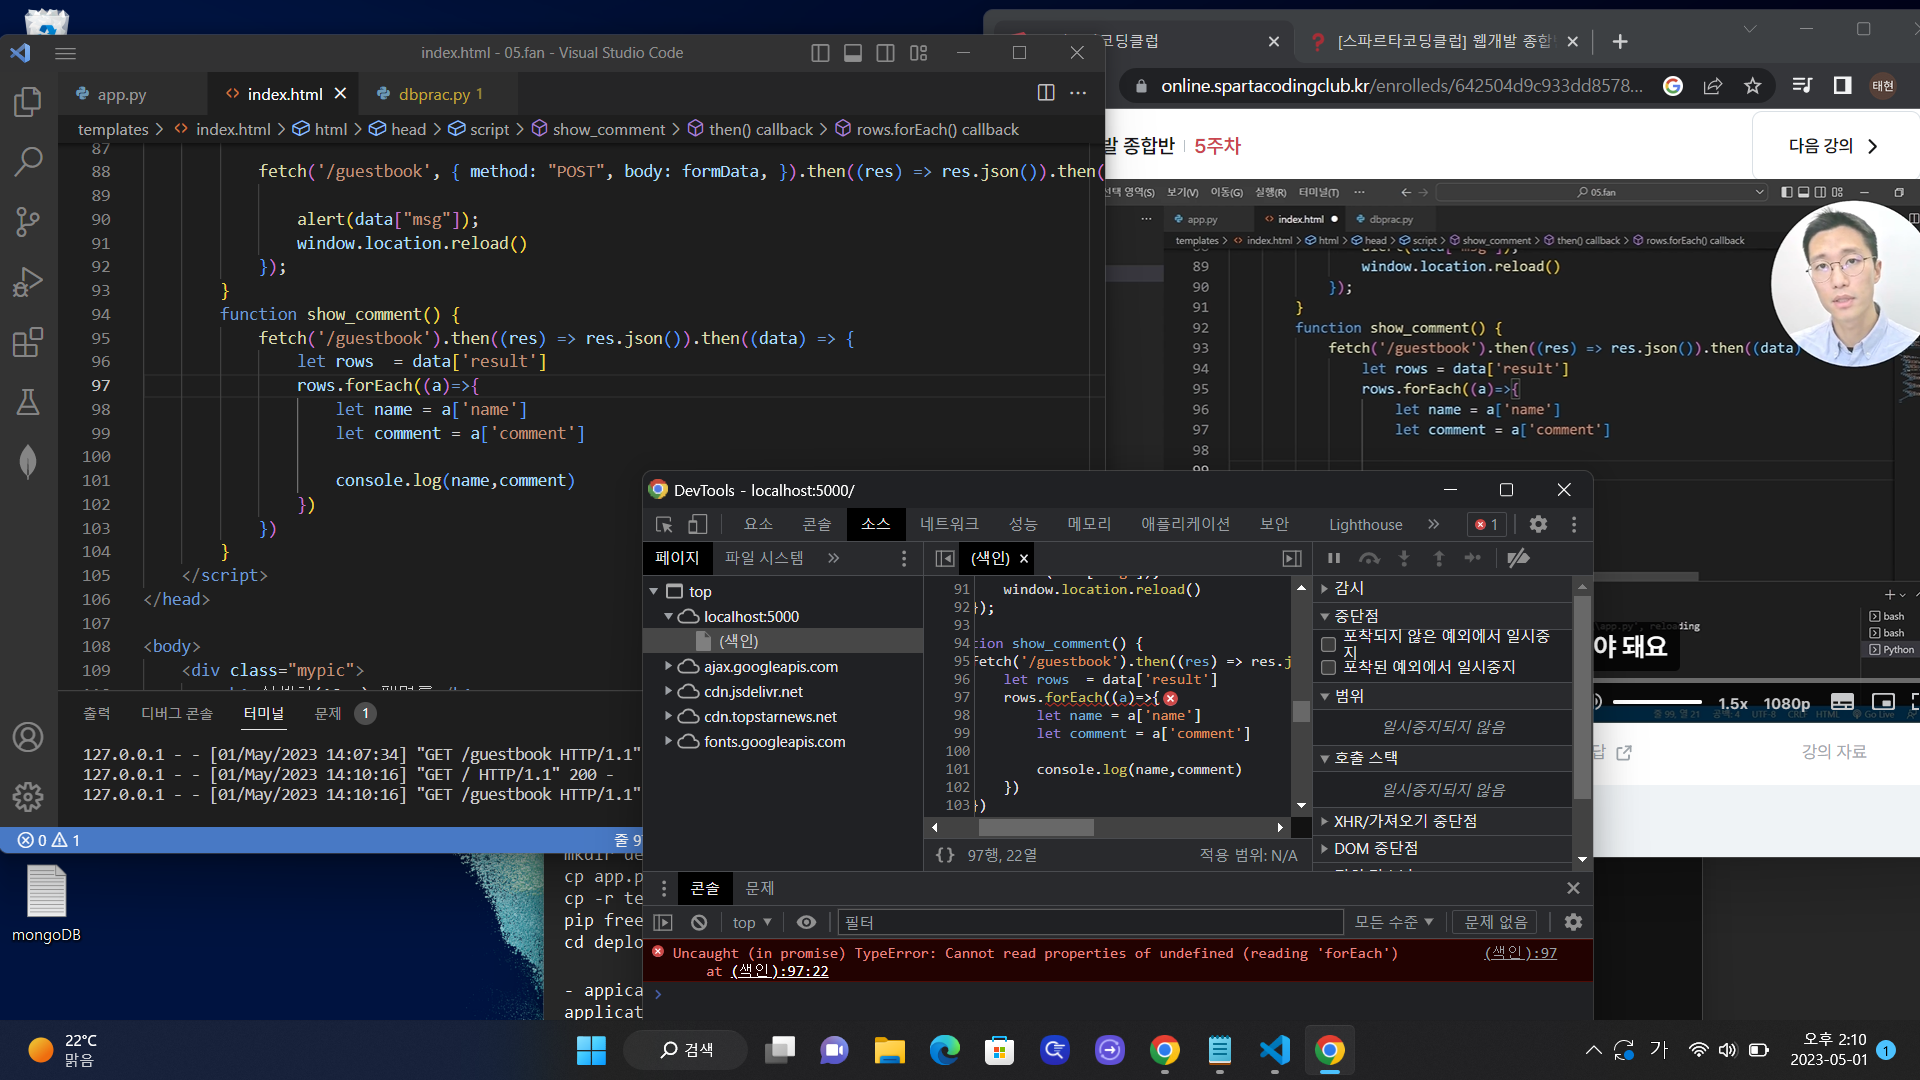Open the top execution context dropdown

[x=752, y=922]
